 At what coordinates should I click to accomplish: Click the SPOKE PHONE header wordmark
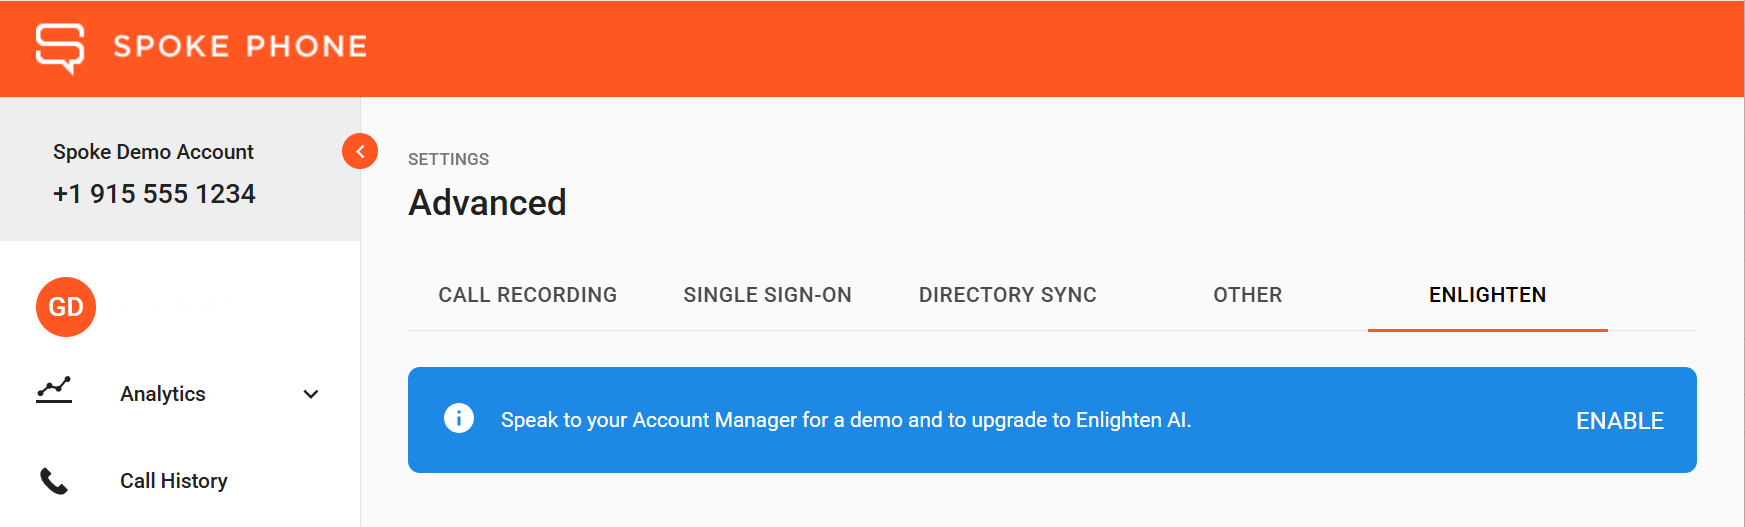241,47
